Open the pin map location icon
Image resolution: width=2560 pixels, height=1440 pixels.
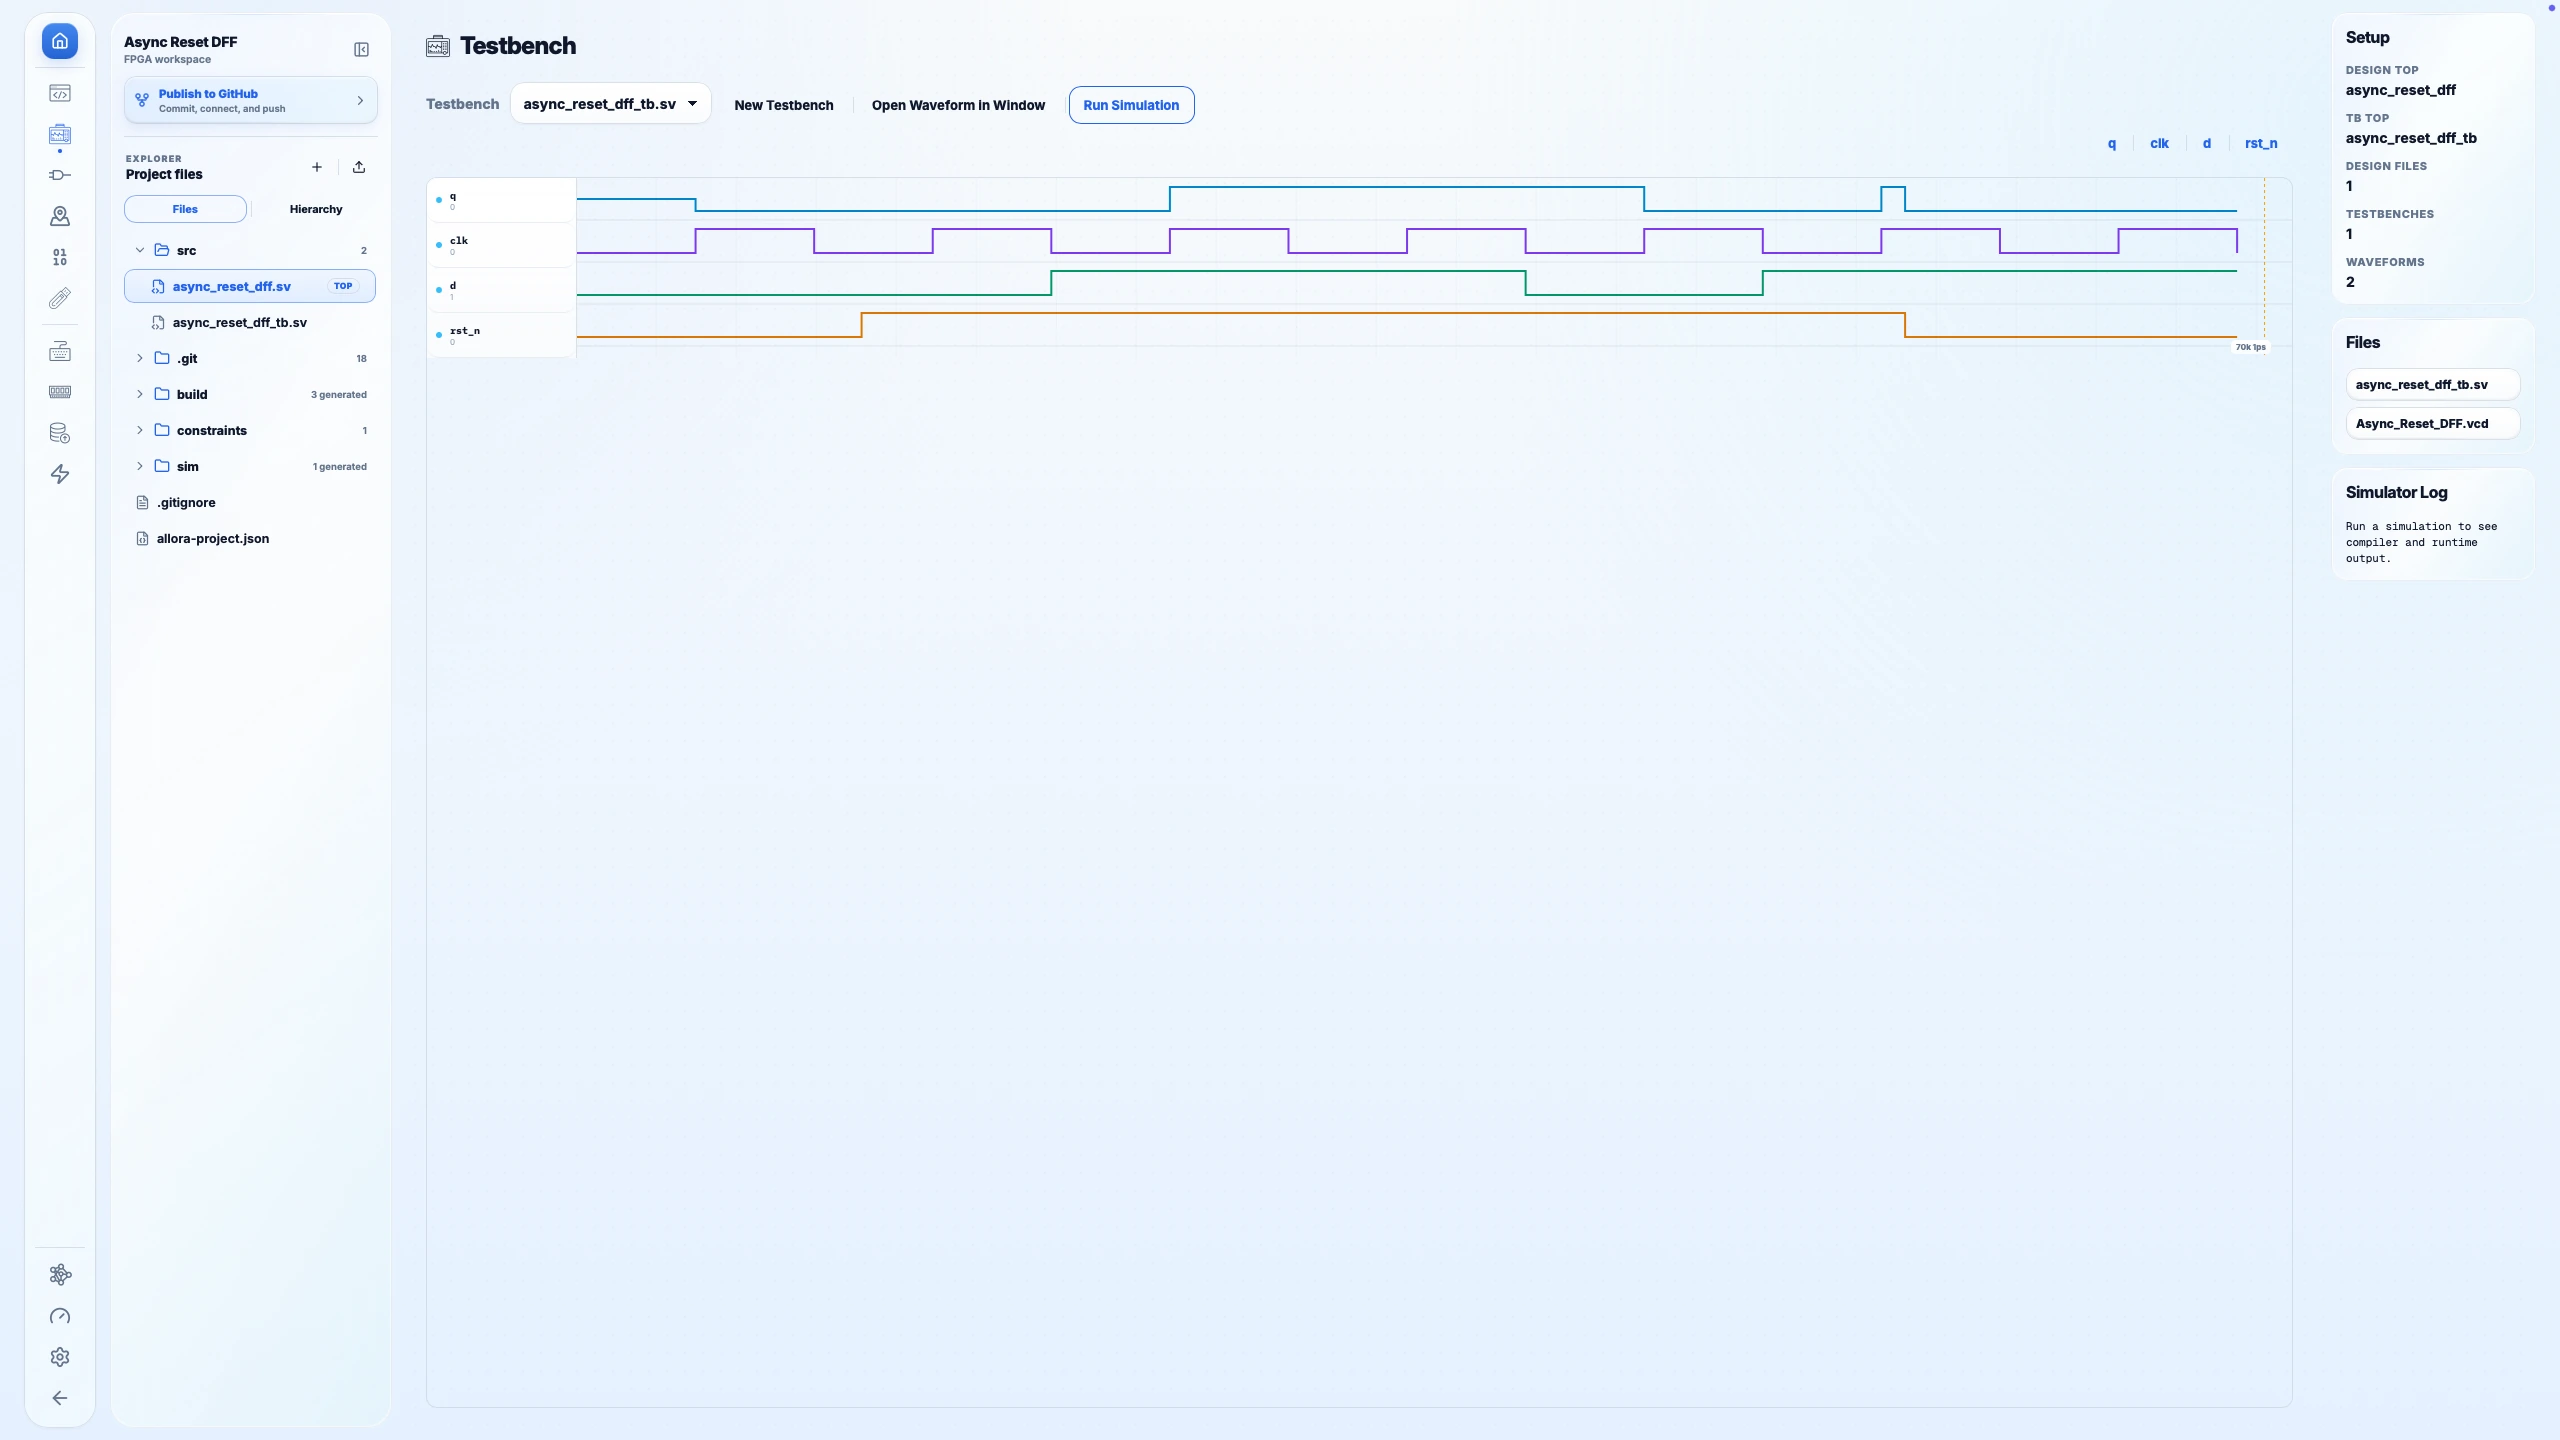(x=60, y=216)
